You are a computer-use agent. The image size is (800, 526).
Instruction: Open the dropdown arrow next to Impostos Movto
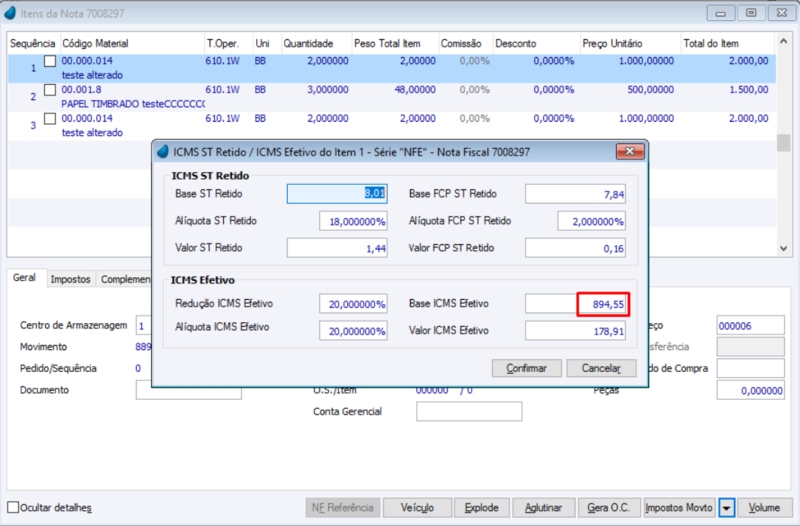727,508
